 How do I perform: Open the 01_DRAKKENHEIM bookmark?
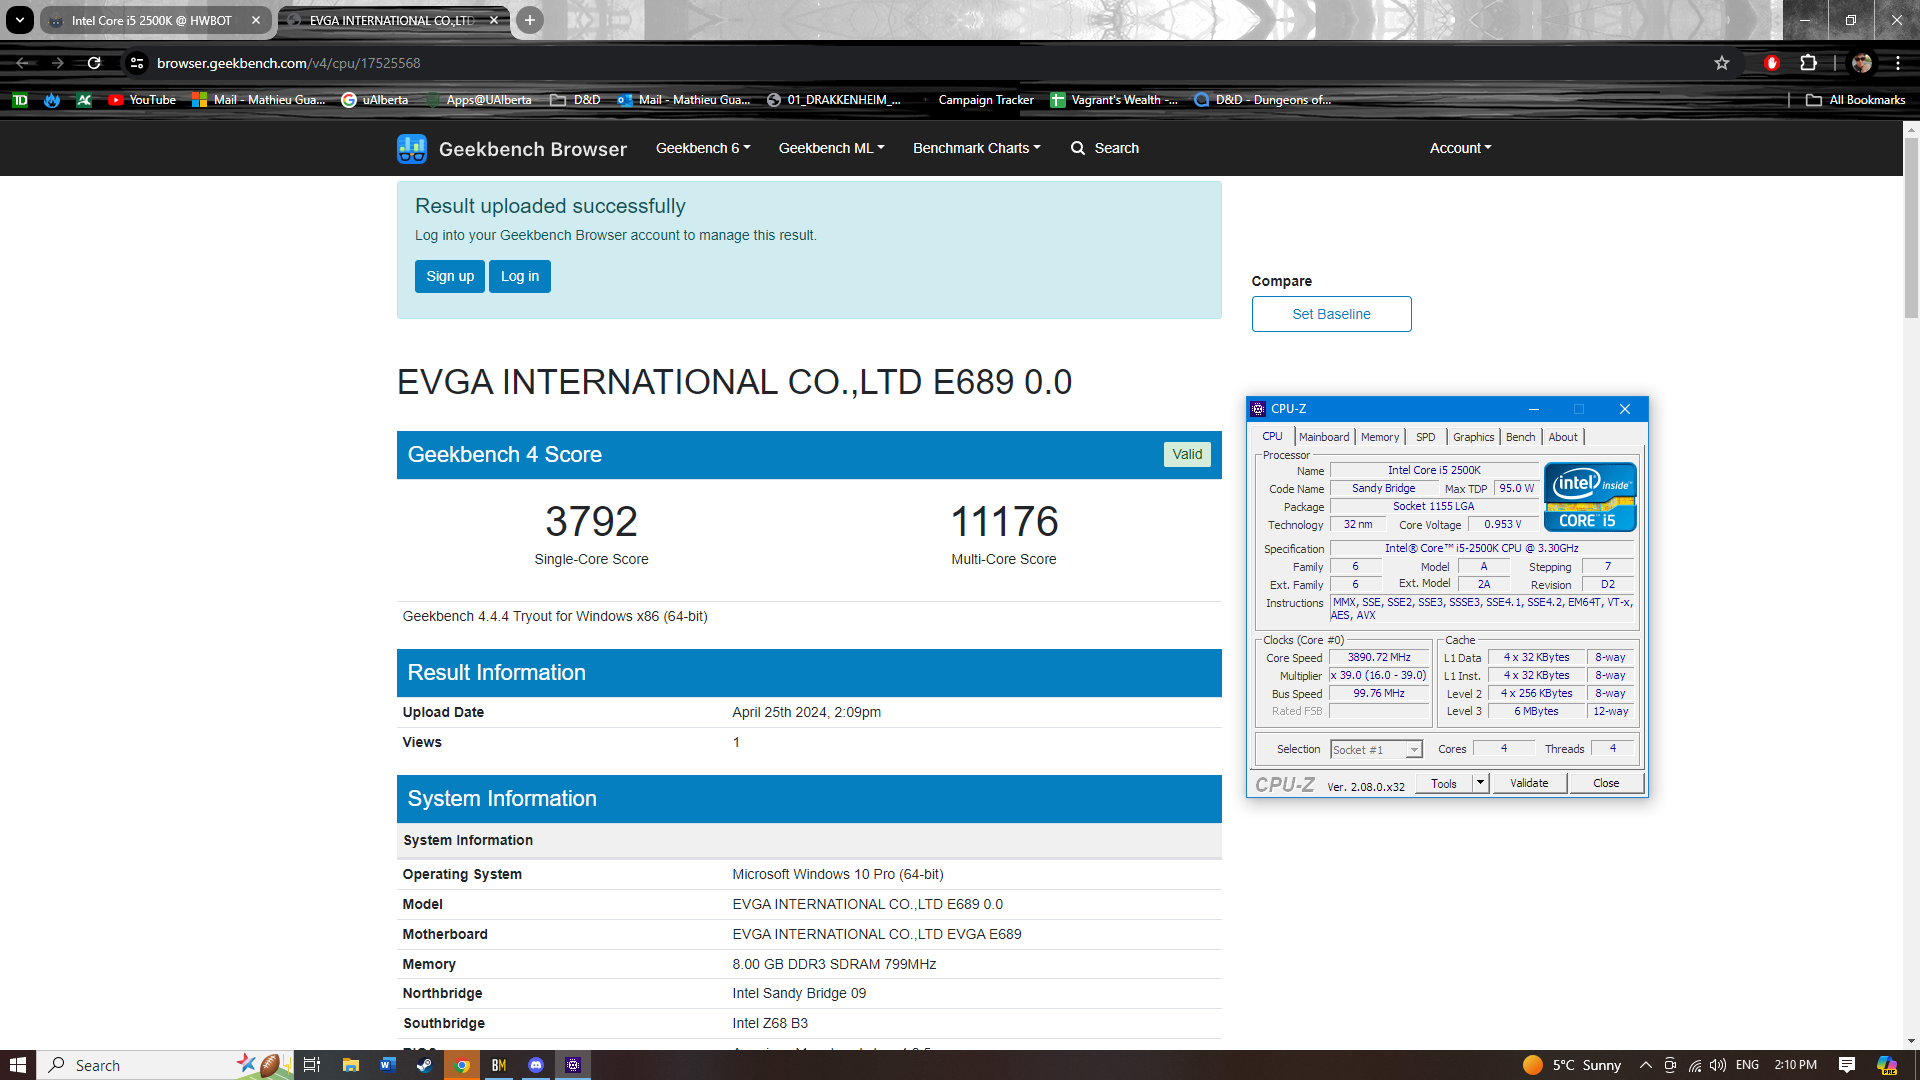[834, 100]
